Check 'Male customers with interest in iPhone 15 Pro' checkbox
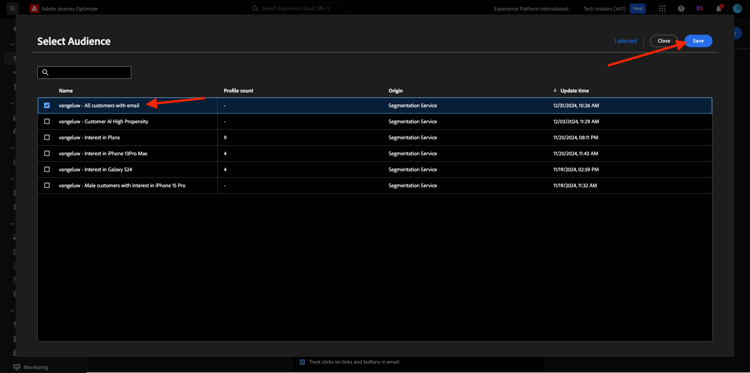 tap(47, 185)
